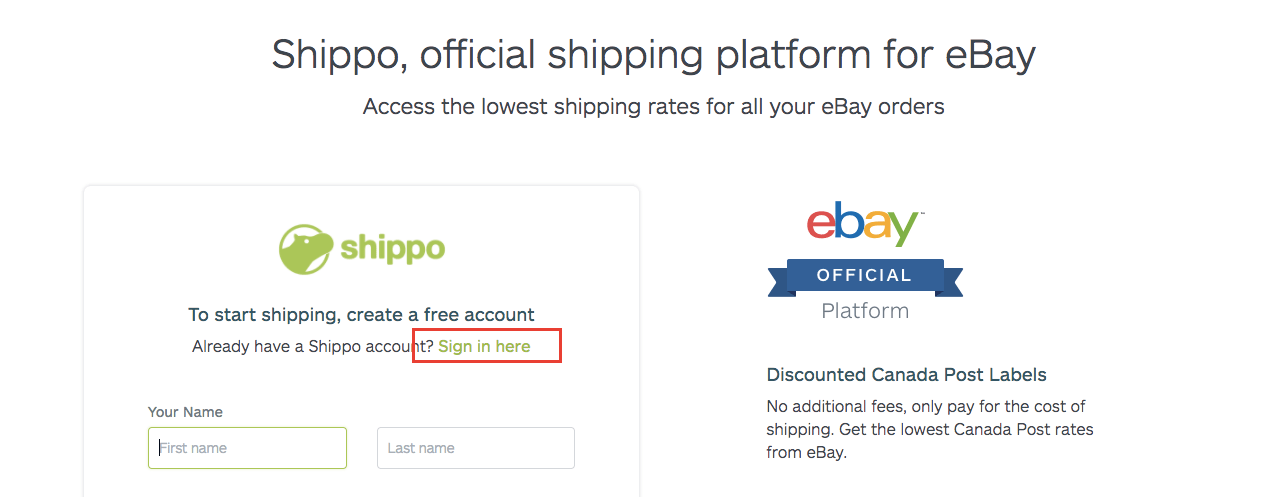Focus the First name input field
The width and height of the screenshot is (1283, 497).
click(247, 448)
